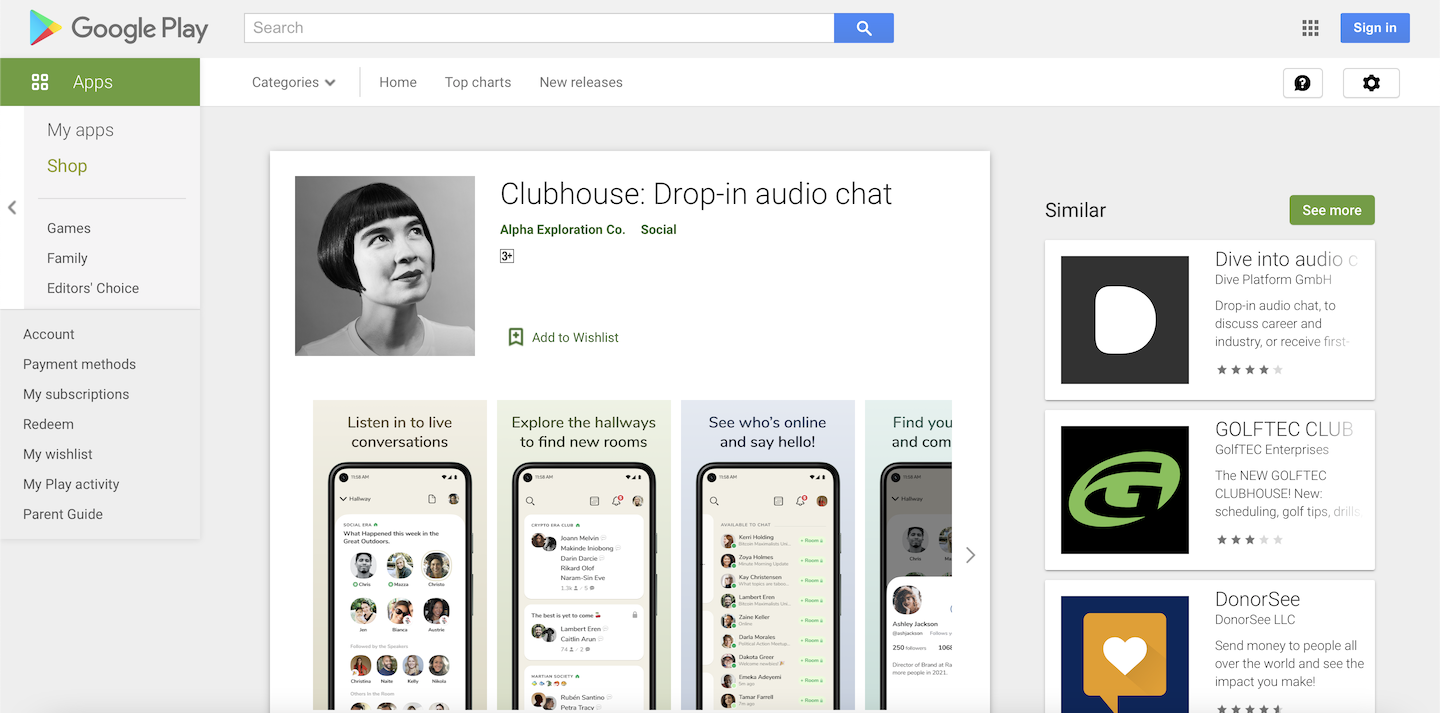Click the Apps grid icon in sidebar
The height and width of the screenshot is (713, 1440).
[40, 82]
